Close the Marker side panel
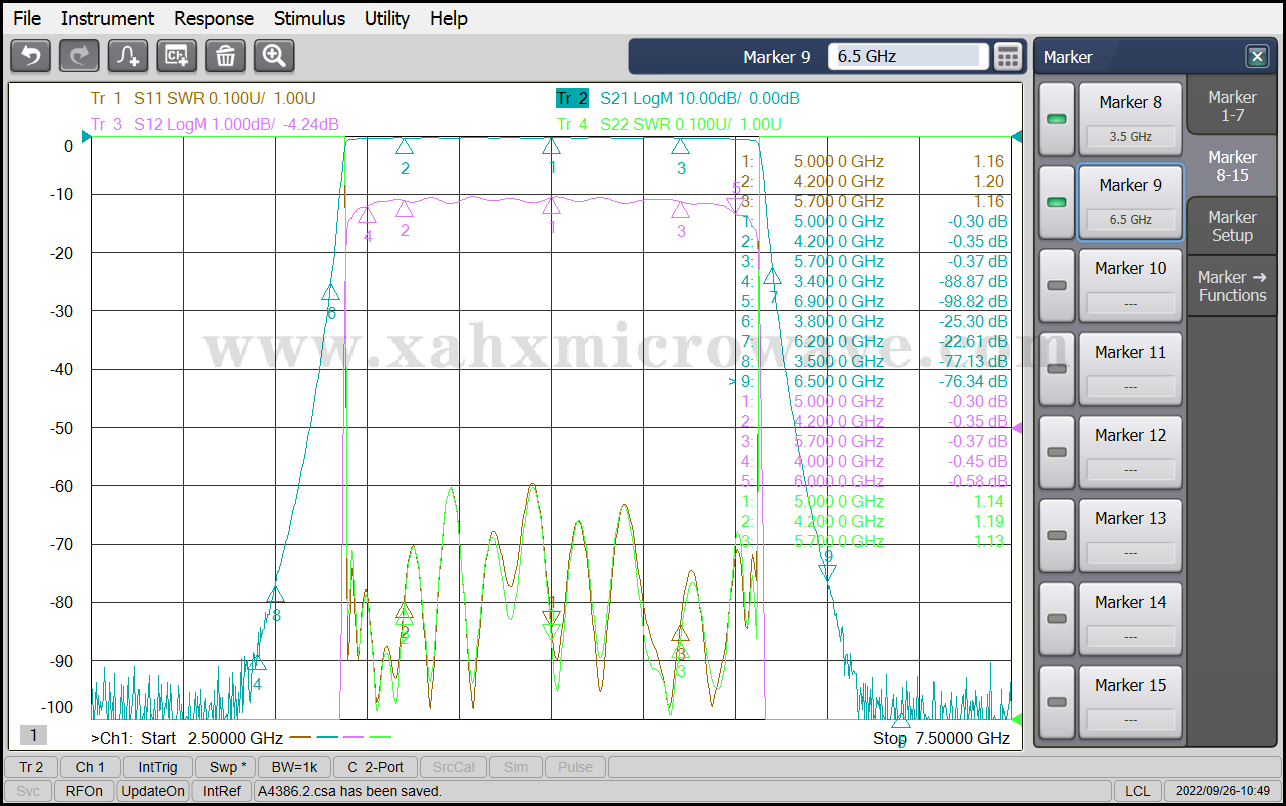 tap(1256, 57)
